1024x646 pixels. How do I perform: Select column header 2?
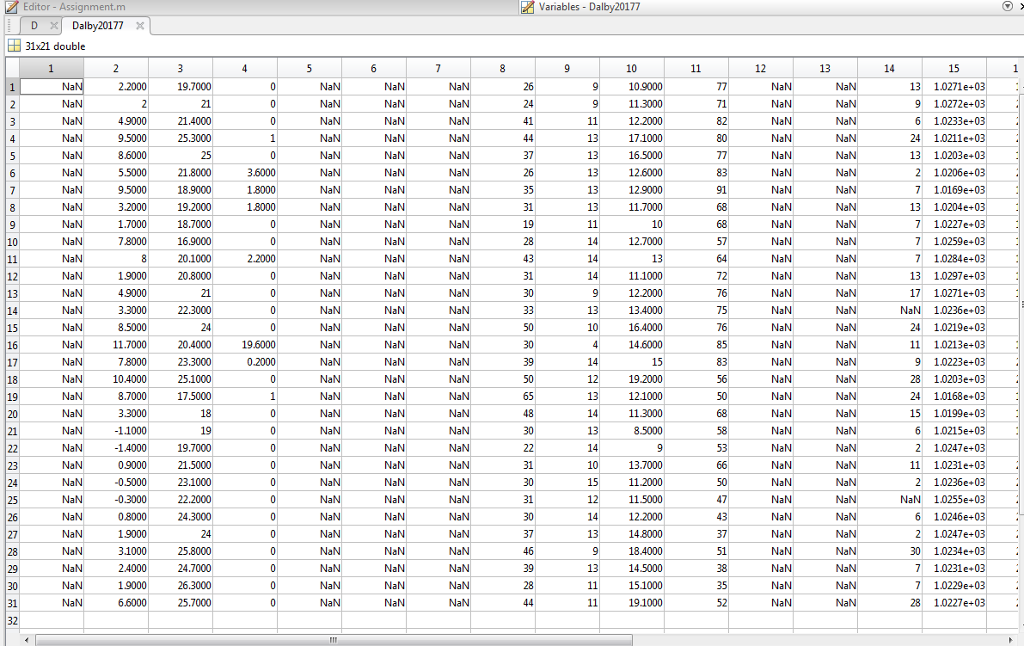click(x=116, y=68)
